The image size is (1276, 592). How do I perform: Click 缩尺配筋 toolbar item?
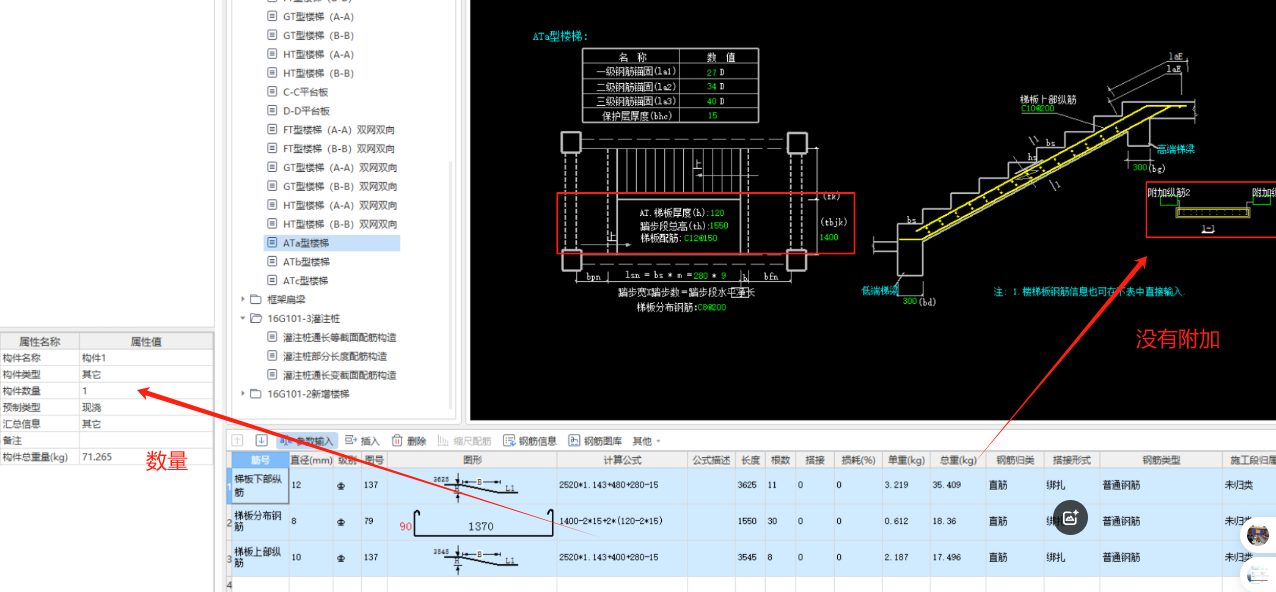pos(464,440)
